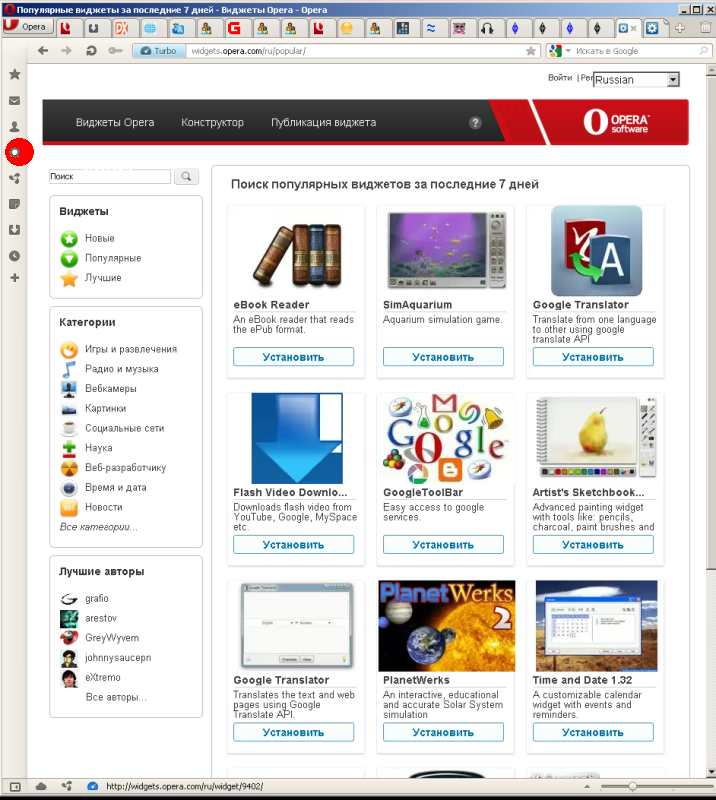Click the address bar URL field
This screenshot has width=716, height=800.
point(356,51)
